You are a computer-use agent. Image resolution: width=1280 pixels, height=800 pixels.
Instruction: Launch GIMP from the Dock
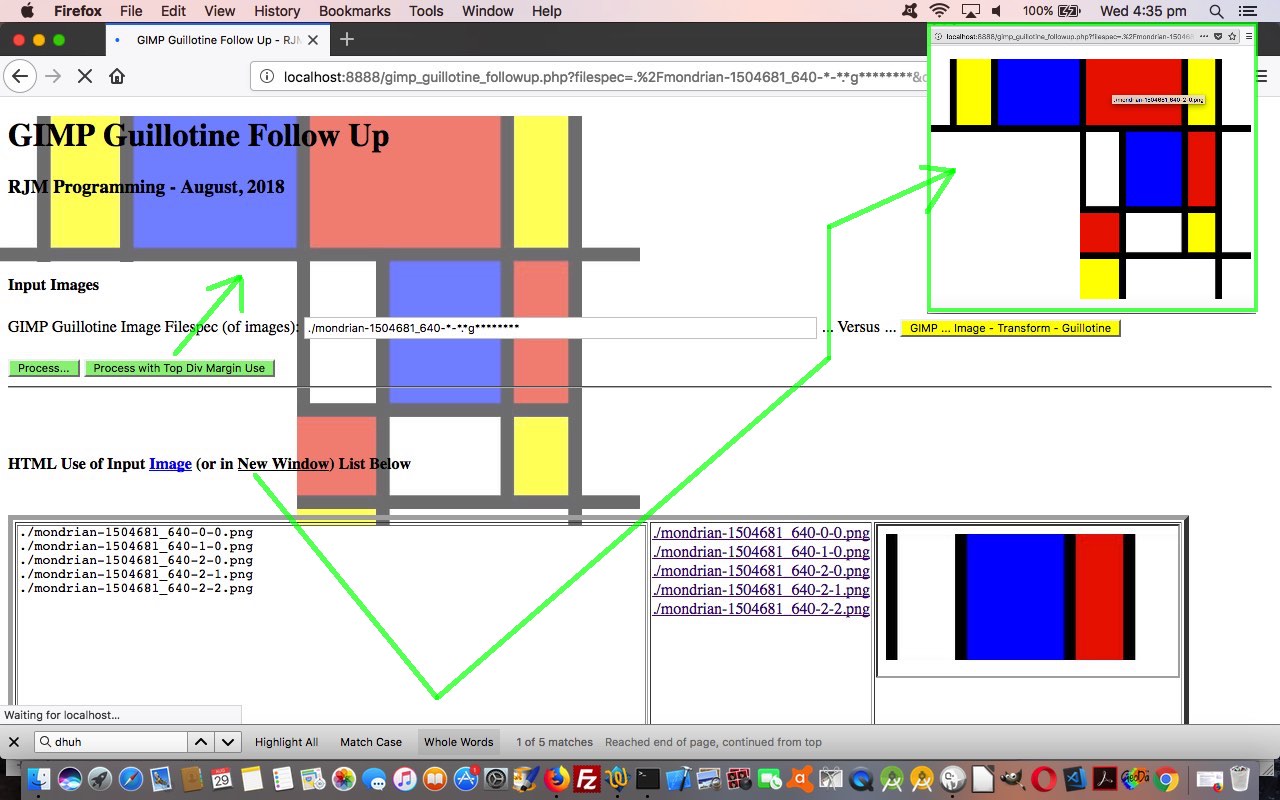[1013, 779]
